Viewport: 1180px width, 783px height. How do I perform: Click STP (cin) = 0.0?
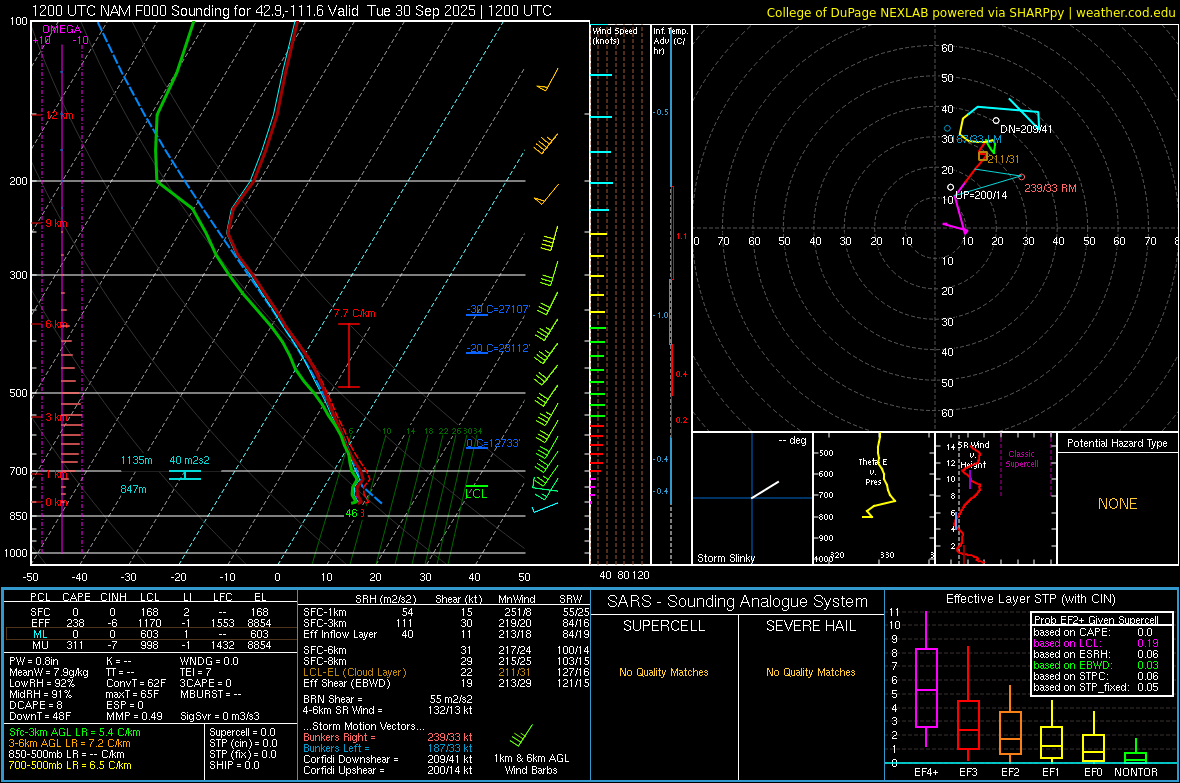243,743
